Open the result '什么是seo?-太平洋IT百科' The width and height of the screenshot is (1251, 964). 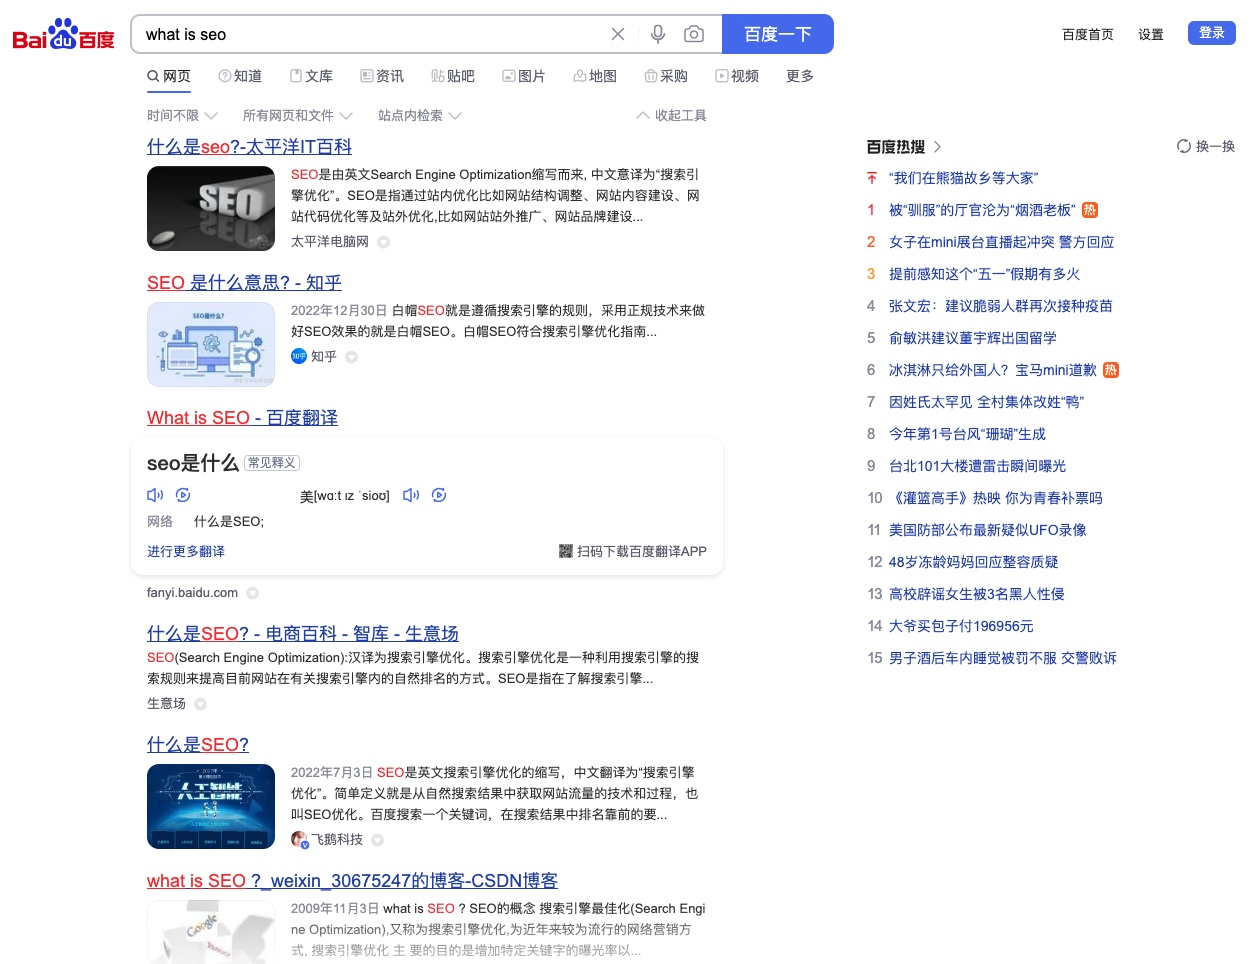(249, 147)
